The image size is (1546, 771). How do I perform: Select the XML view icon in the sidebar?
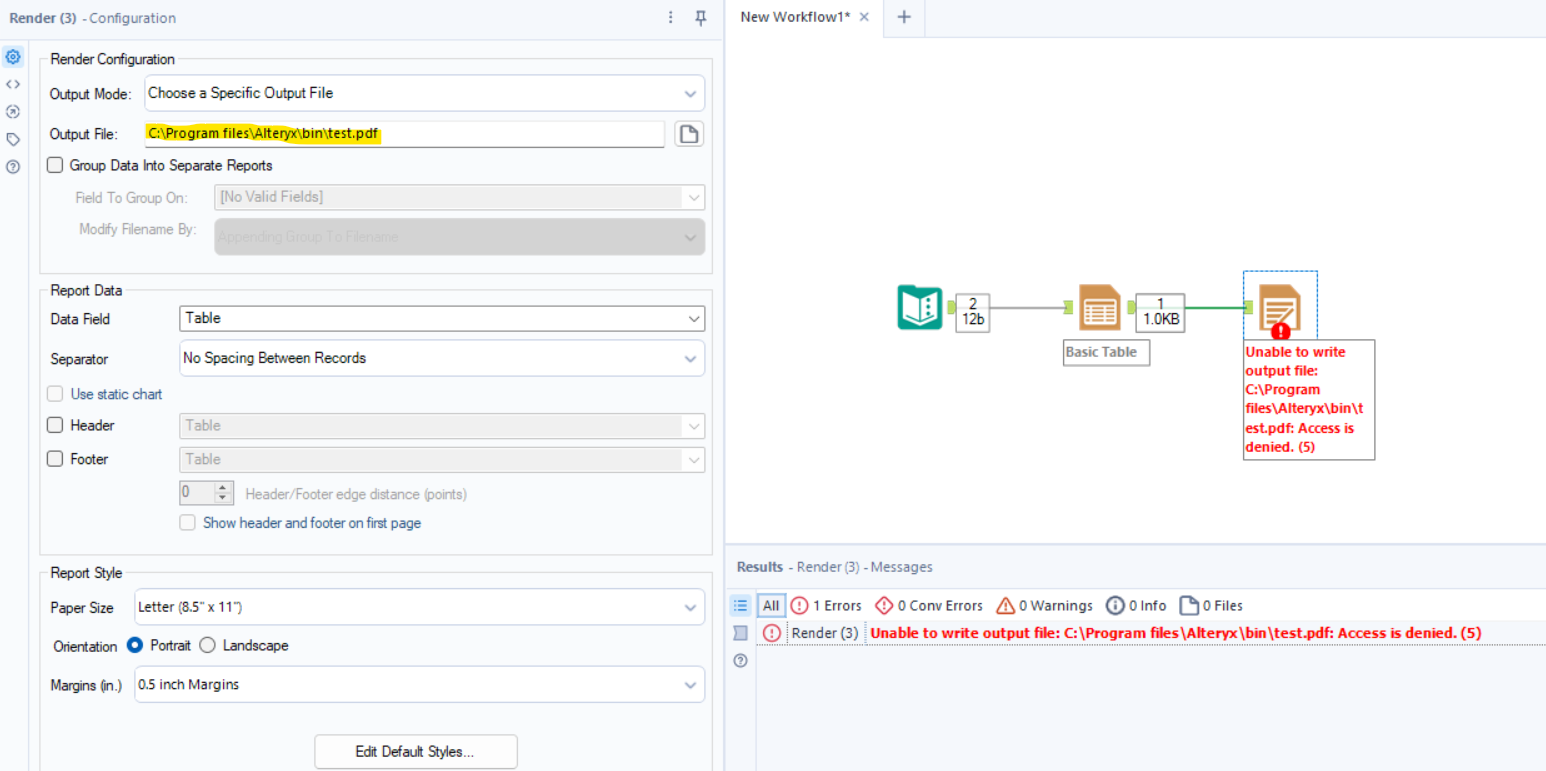[x=13, y=84]
